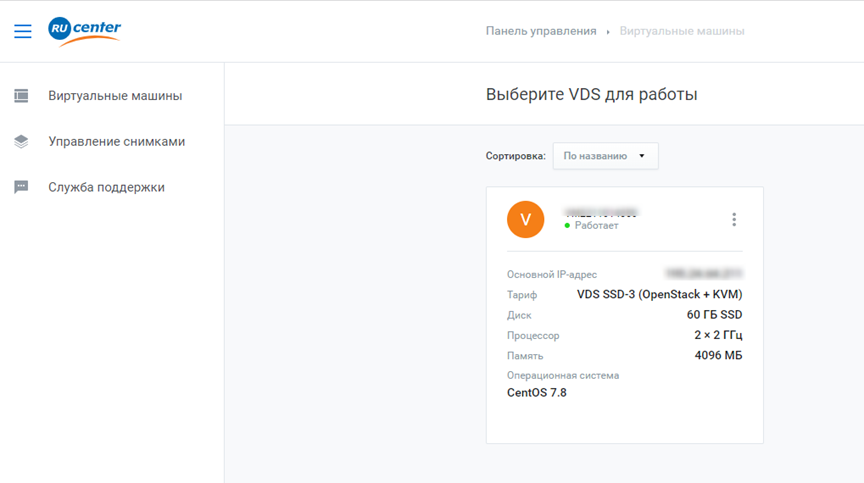Viewport: 864px width, 483px height.
Task: Click the heading Выберите VDS для работы
Action: tap(591, 94)
